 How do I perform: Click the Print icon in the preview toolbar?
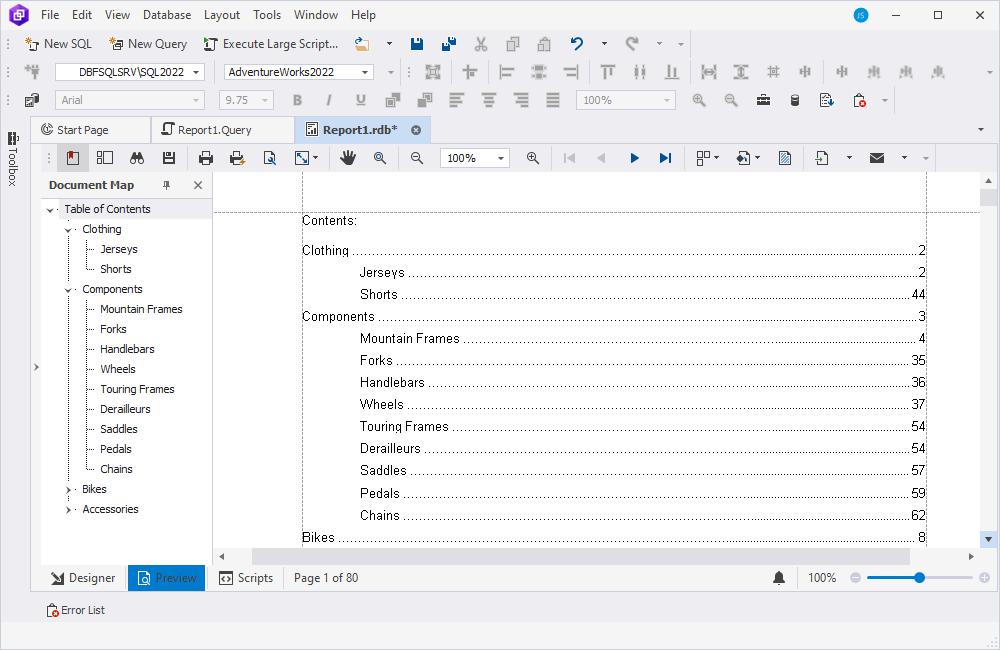tap(206, 158)
